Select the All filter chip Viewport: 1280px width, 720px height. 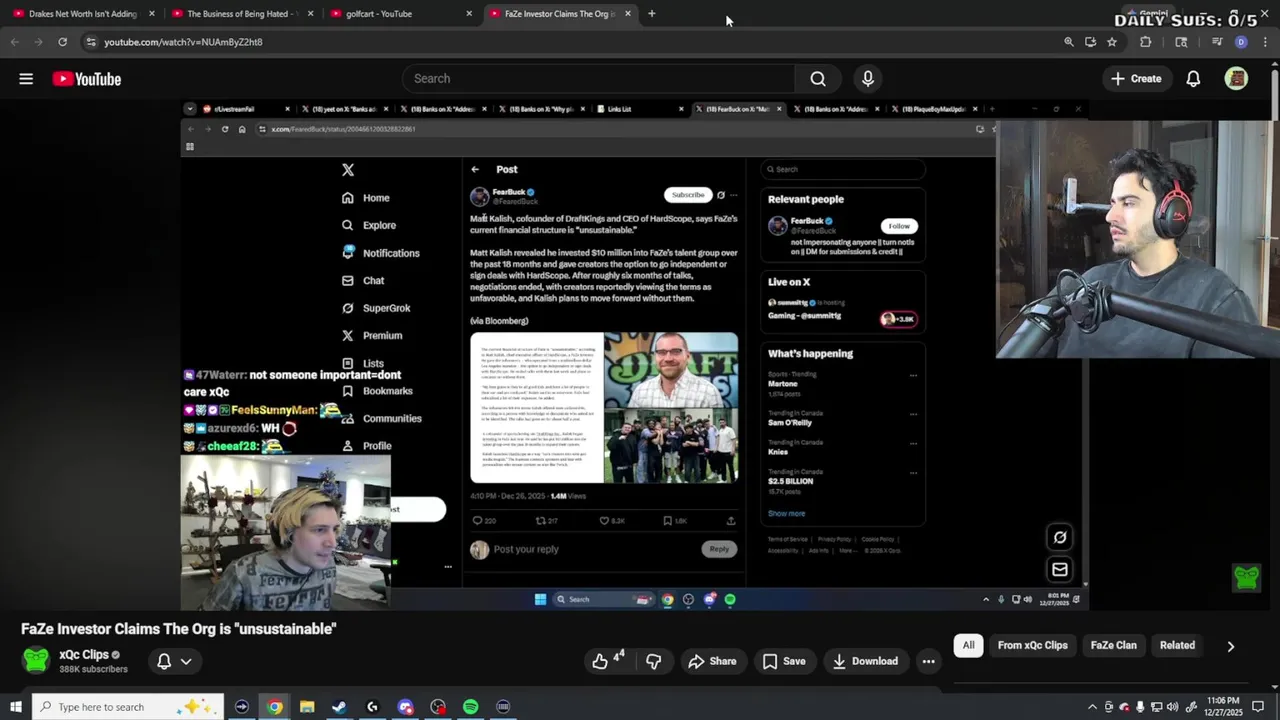(x=968, y=646)
